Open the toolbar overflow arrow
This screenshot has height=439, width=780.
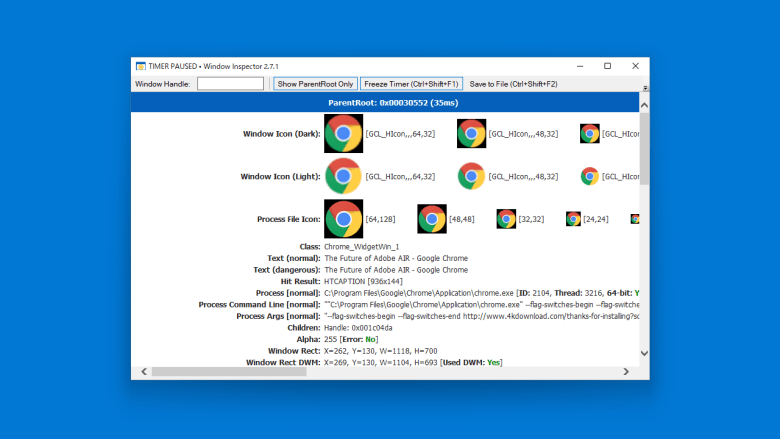pos(645,88)
